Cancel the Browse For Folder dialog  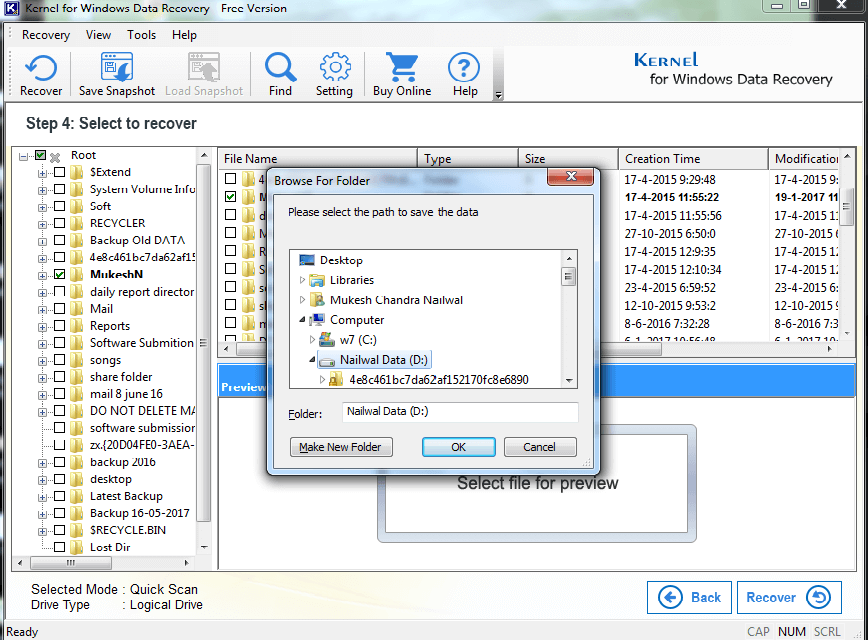tap(540, 447)
